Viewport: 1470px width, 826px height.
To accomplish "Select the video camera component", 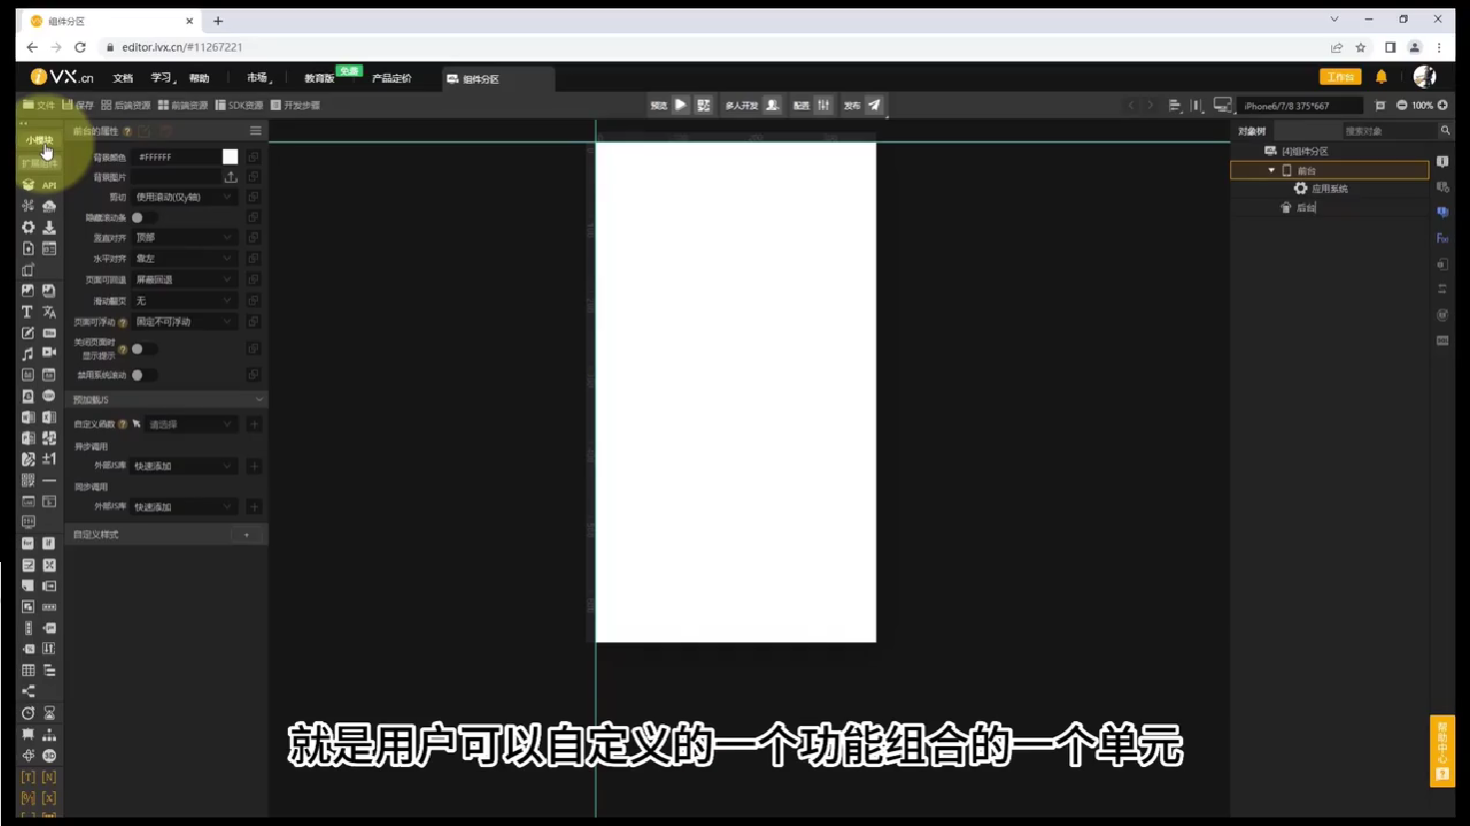I will [x=49, y=353].
